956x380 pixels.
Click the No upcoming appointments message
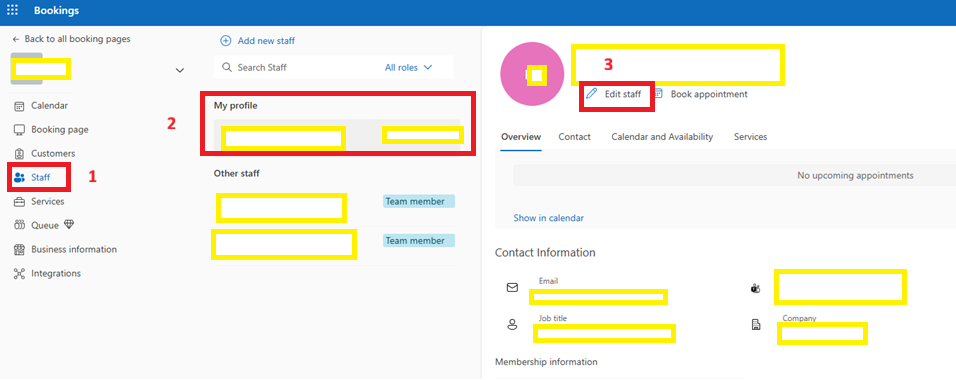pyautogui.click(x=855, y=176)
